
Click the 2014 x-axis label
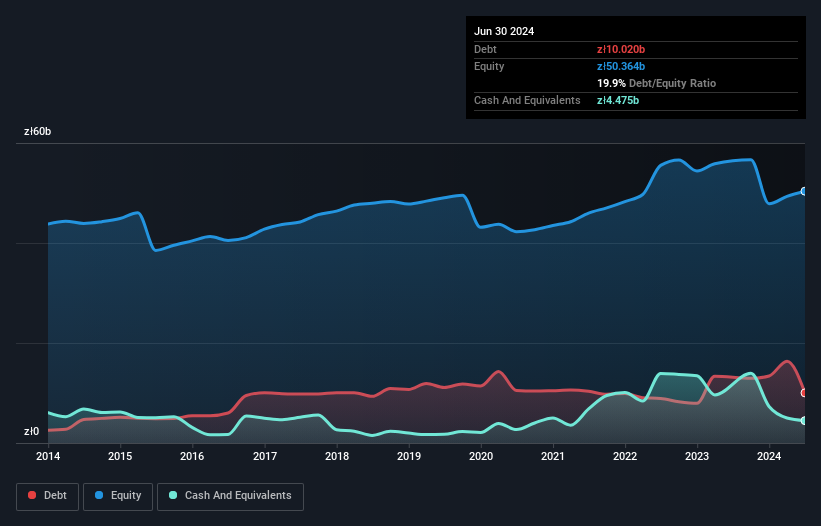[x=48, y=456]
